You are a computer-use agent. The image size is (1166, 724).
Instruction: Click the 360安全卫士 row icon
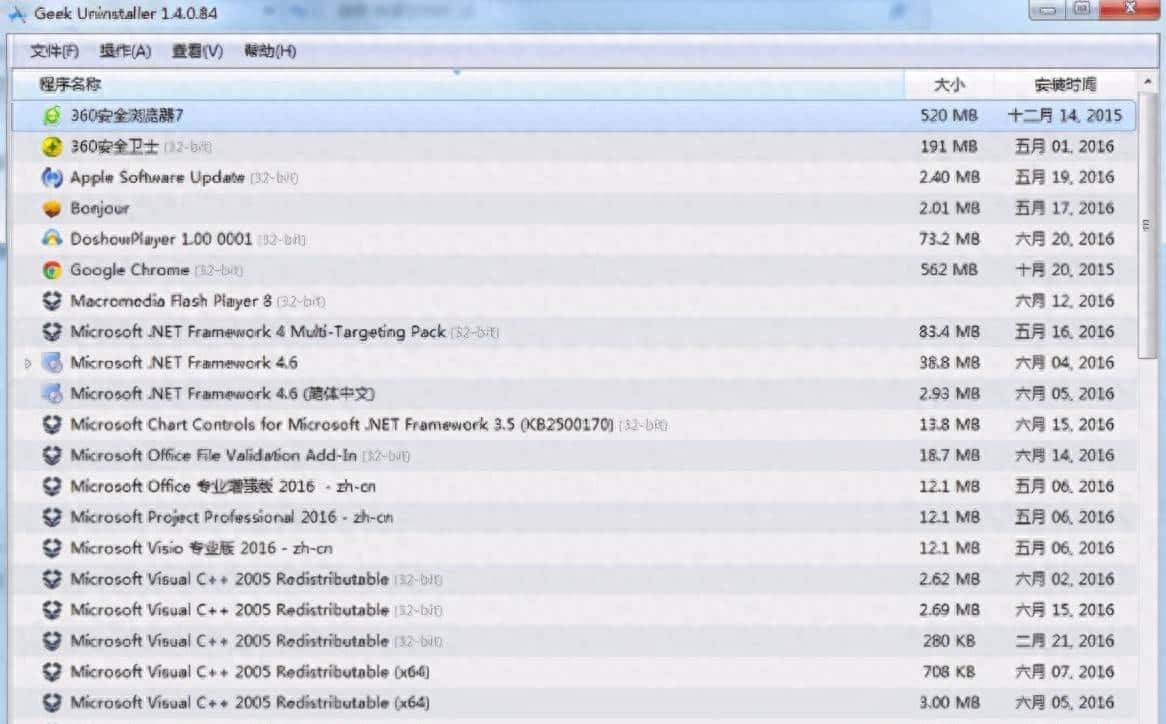(51, 146)
